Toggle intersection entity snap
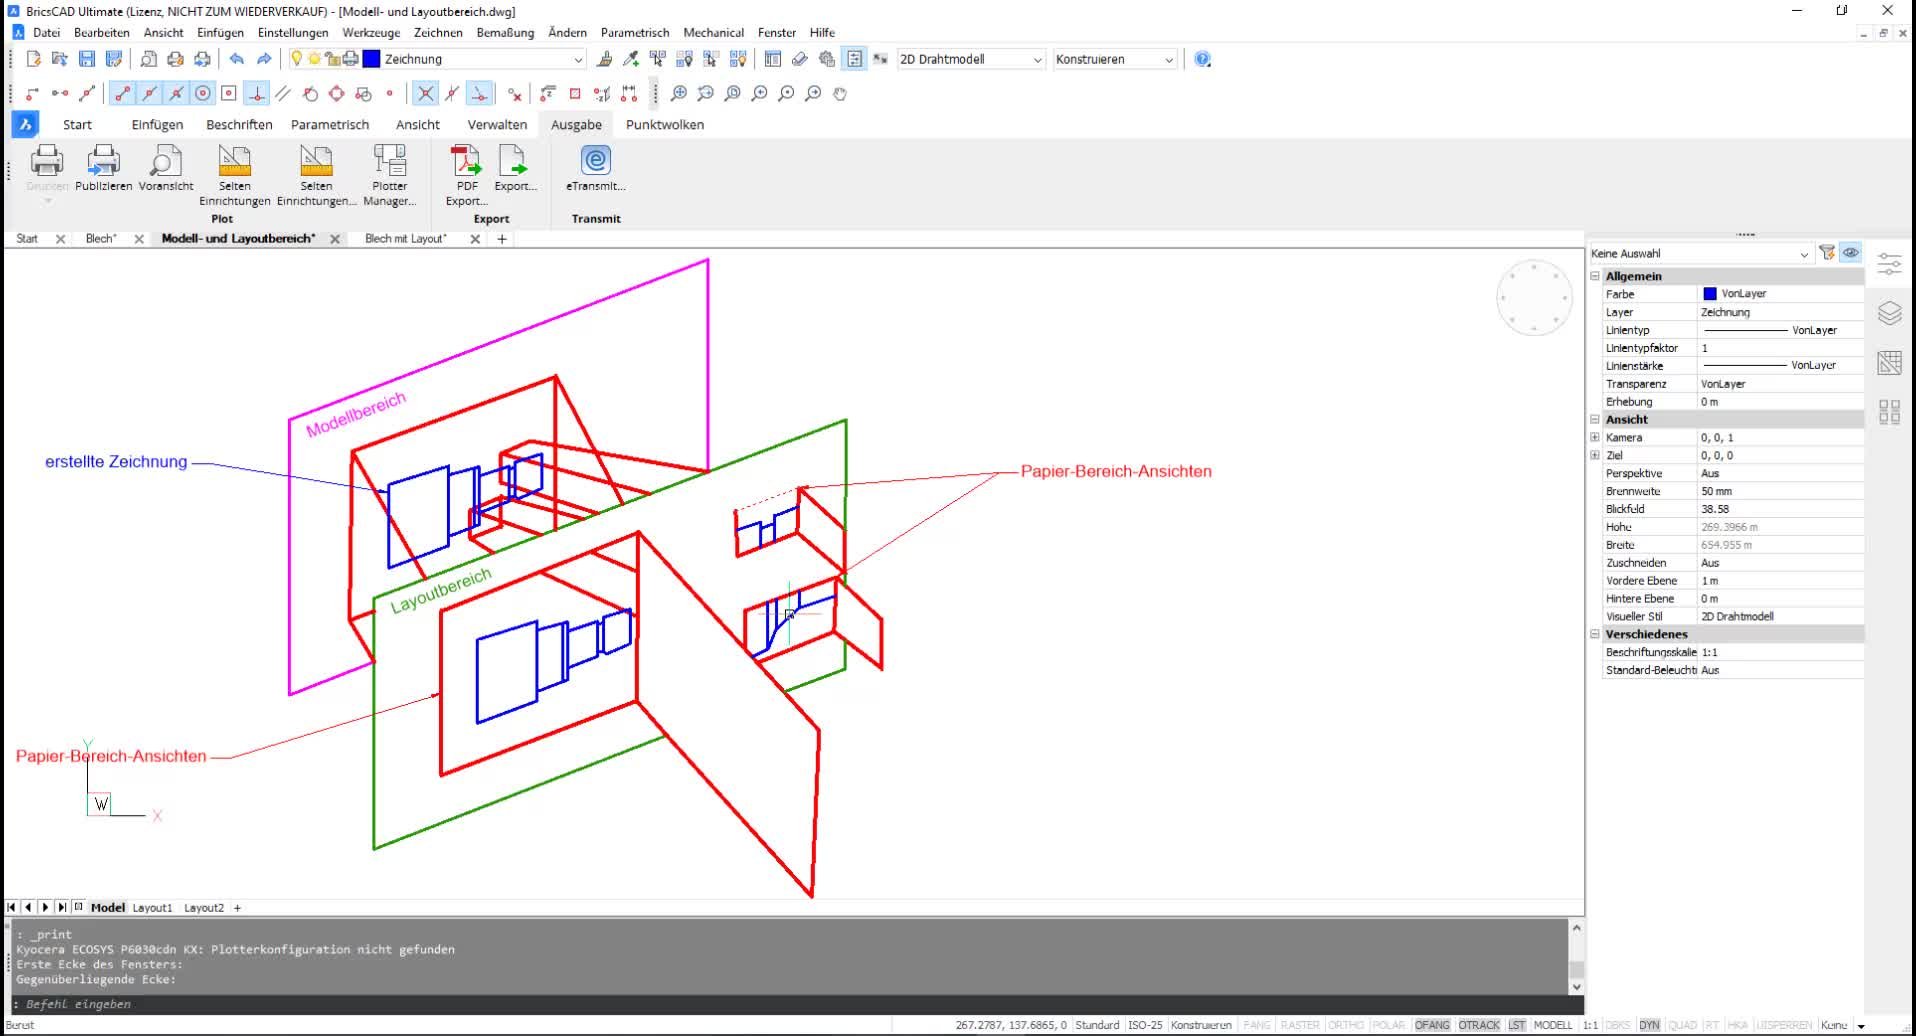The height and width of the screenshot is (1036, 1916). (425, 93)
